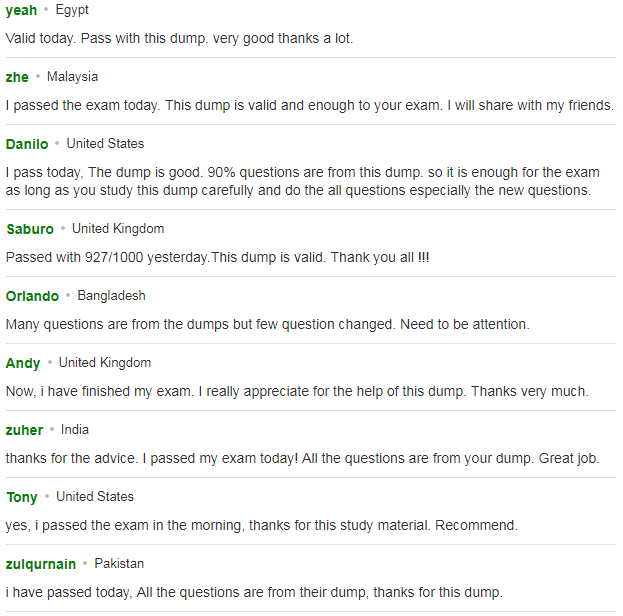Viewport: 623px width, 616px height.
Task: Click the comment starting 'Valid today'
Action: (179, 39)
